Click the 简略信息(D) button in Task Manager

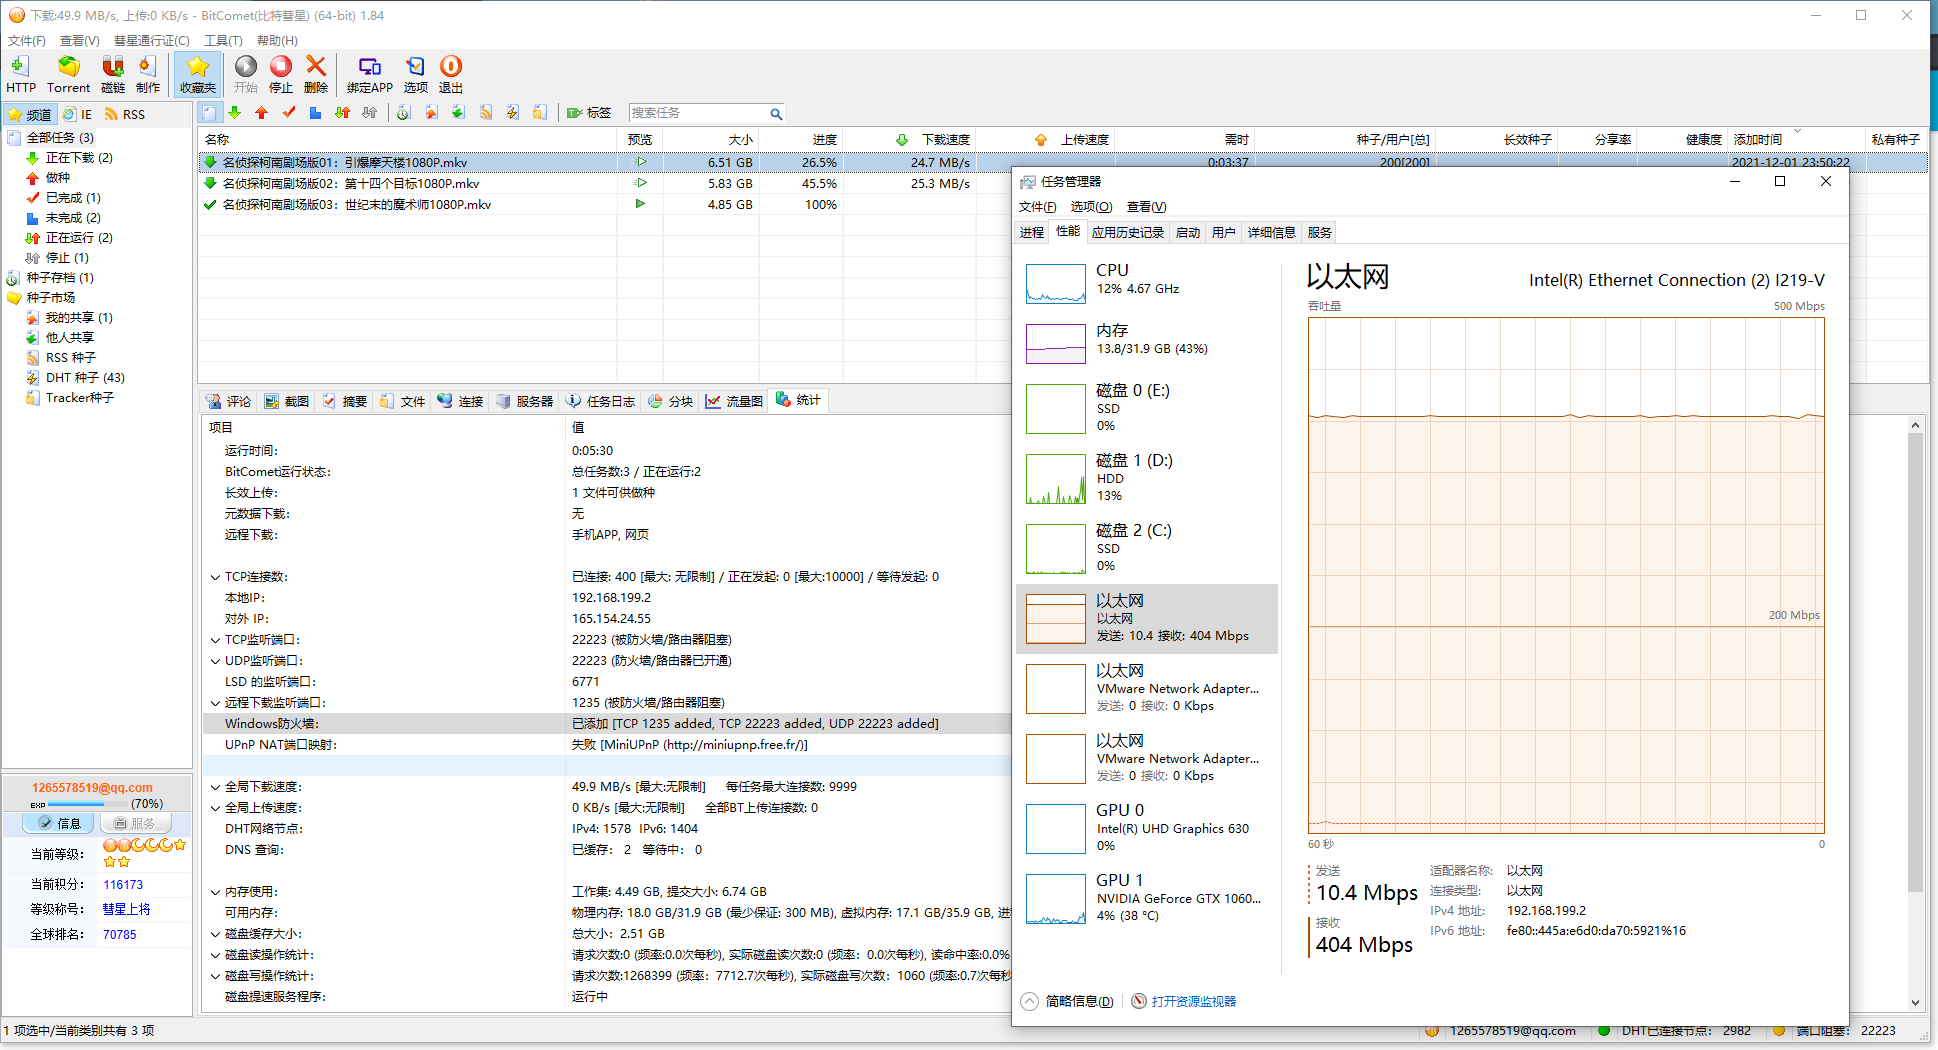(1078, 1001)
